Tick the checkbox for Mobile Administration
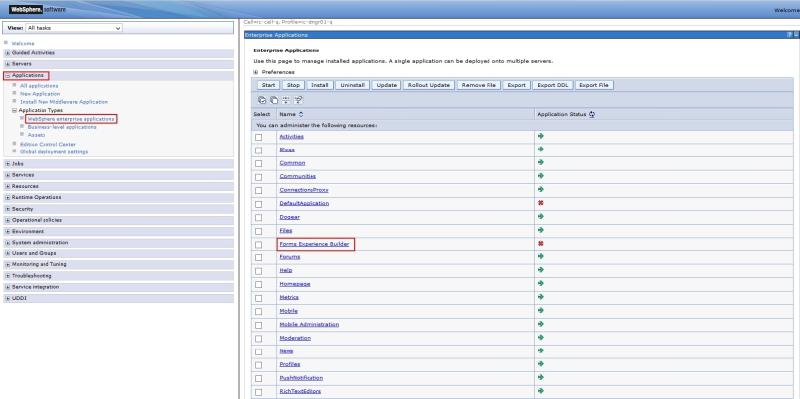Screen dimensions: 800x399 (x=259, y=325)
